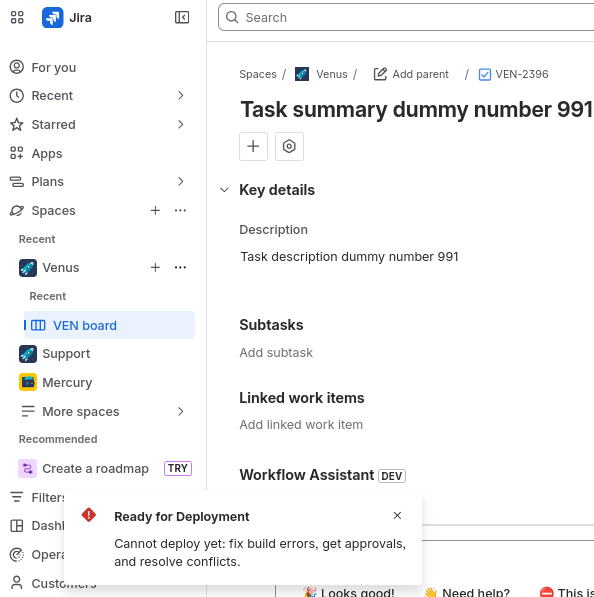Open the Venus space in sidebar
Image resolution: width=594 pixels, height=597 pixels.
point(61,268)
